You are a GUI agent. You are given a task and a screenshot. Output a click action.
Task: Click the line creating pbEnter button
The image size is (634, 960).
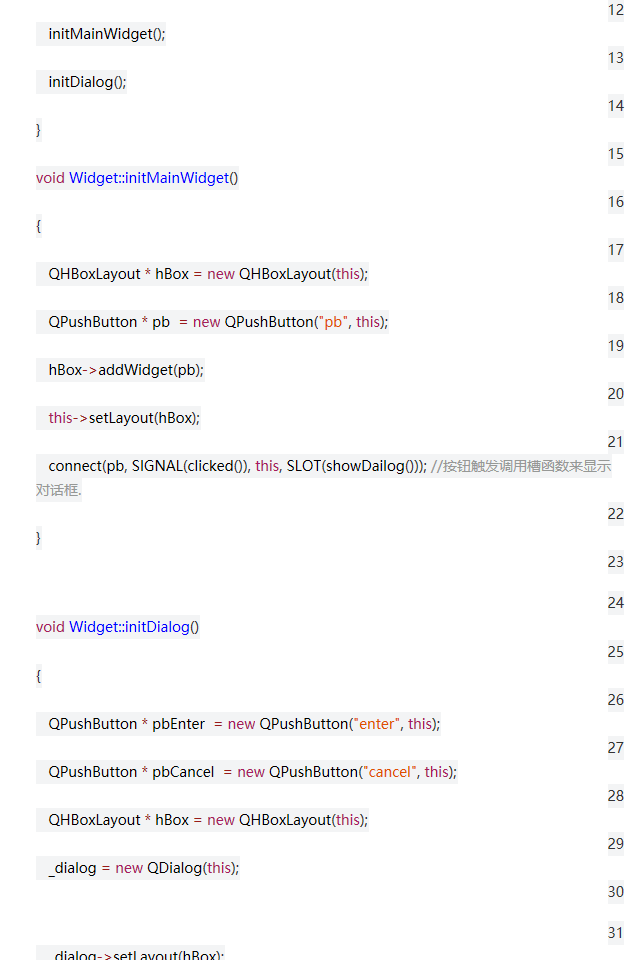click(x=244, y=724)
